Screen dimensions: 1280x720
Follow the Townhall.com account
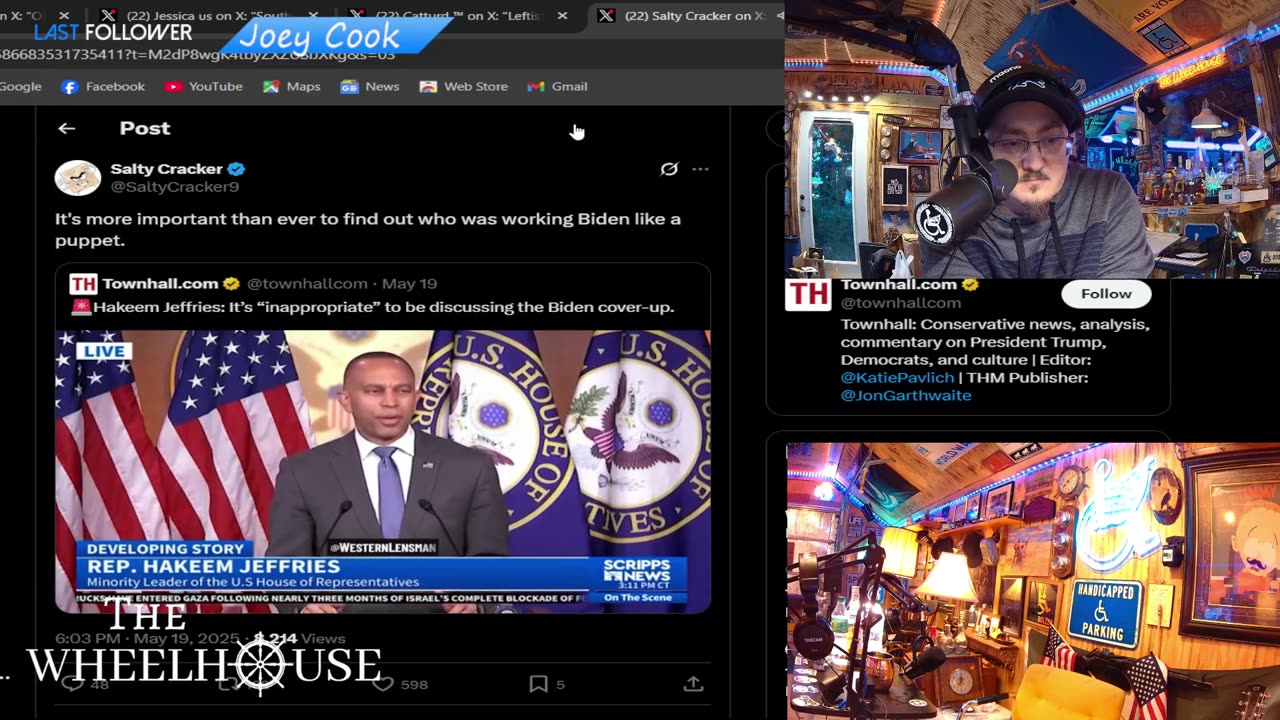pos(1106,293)
